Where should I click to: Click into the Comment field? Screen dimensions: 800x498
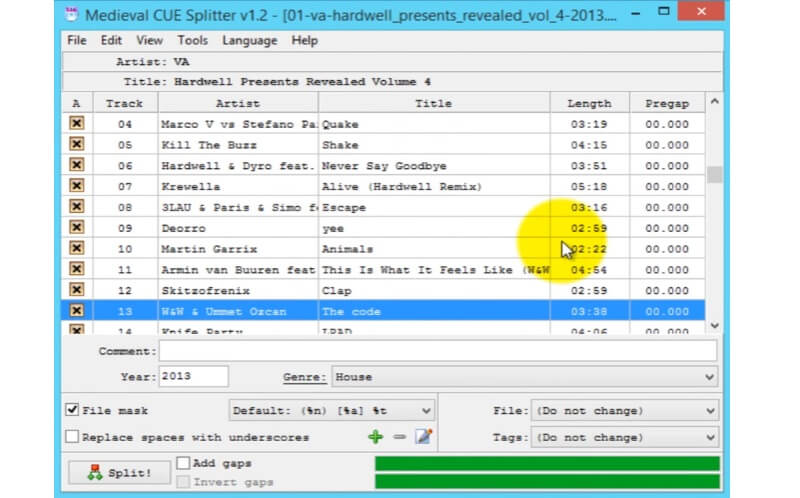coord(438,351)
